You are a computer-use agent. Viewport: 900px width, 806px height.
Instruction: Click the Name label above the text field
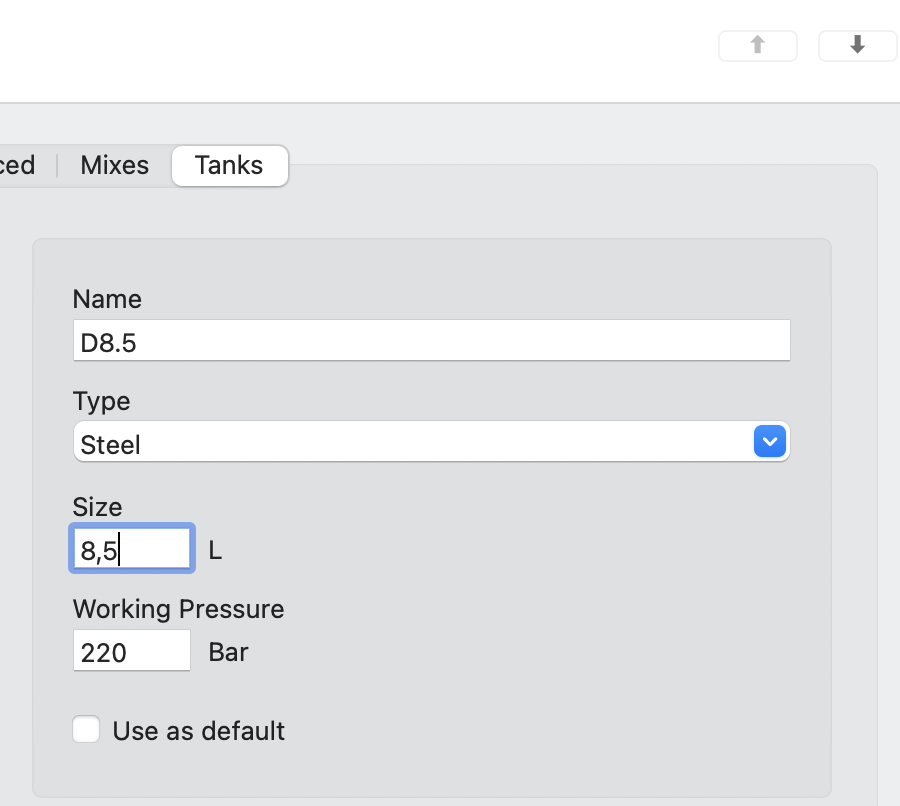107,299
